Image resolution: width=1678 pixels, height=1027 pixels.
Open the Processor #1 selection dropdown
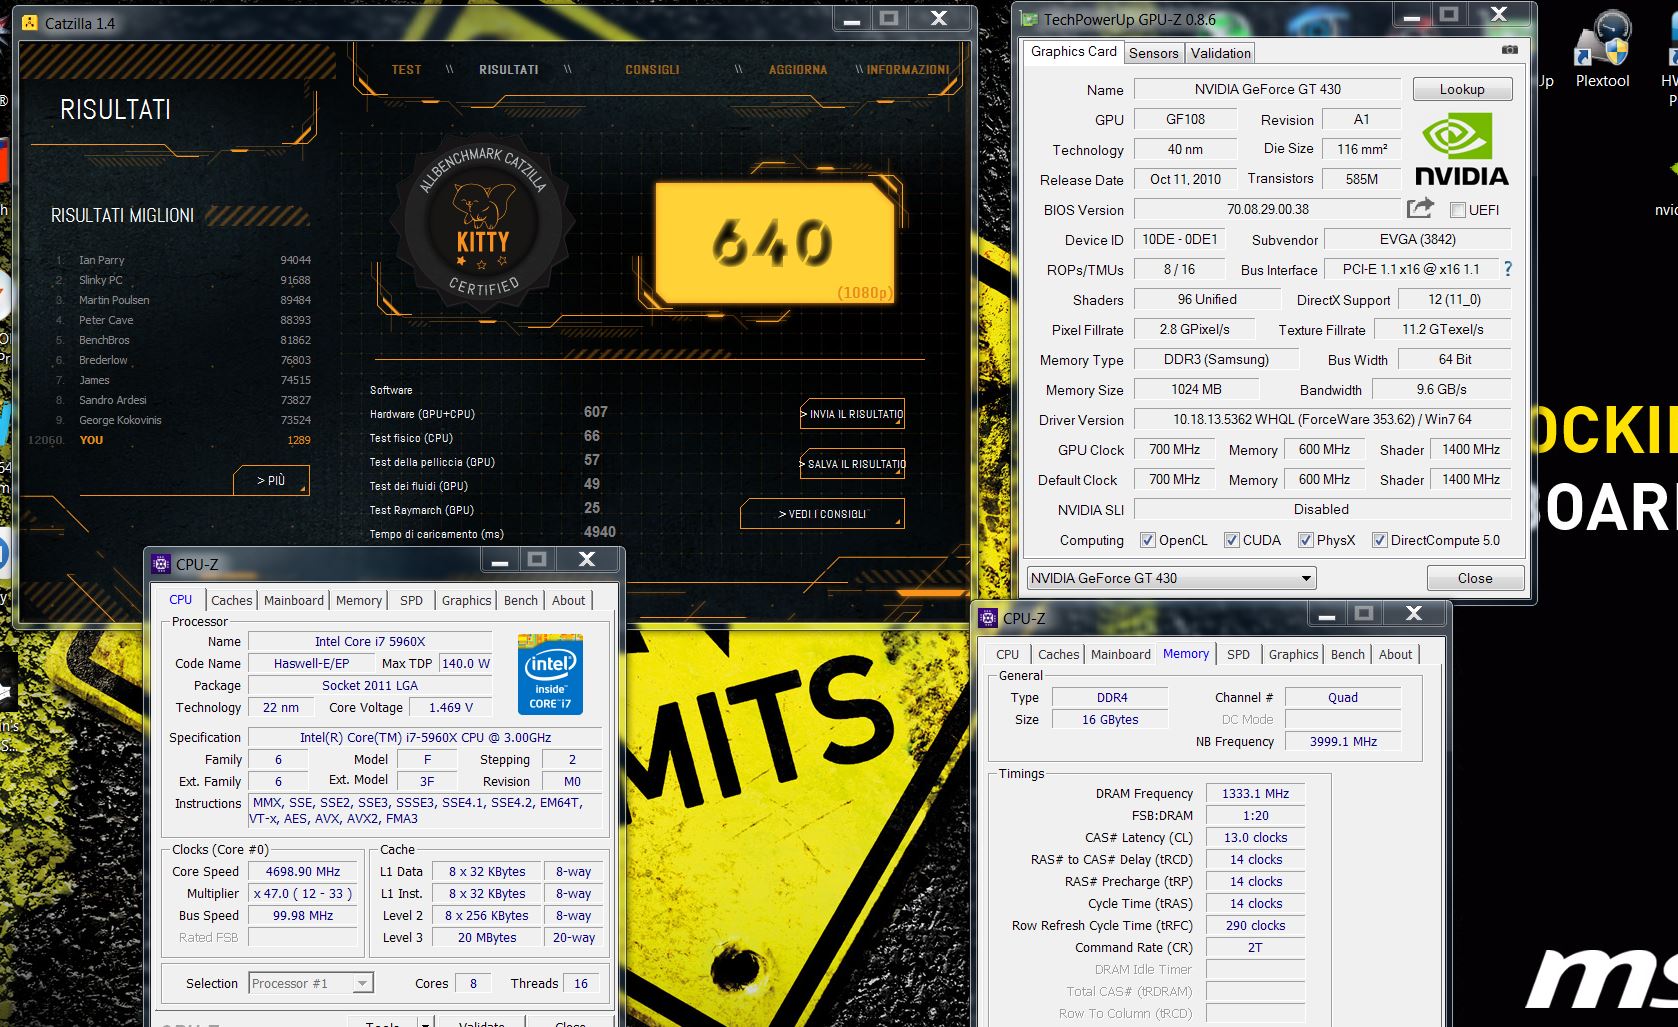tap(311, 983)
